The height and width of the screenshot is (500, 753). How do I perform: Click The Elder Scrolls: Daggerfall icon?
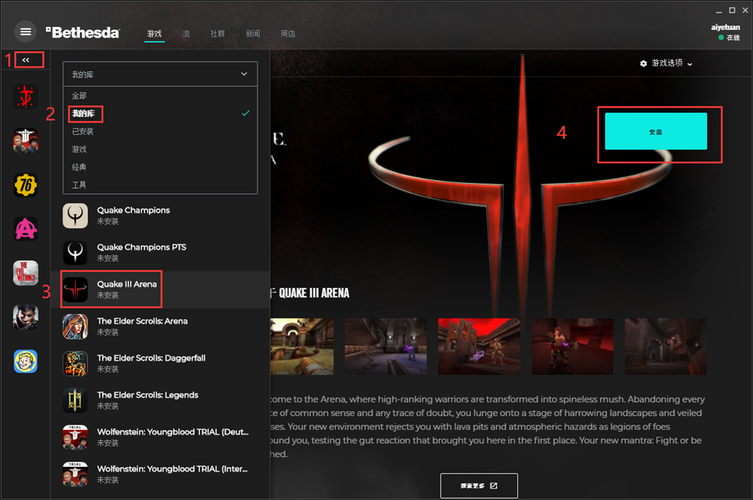pos(75,364)
